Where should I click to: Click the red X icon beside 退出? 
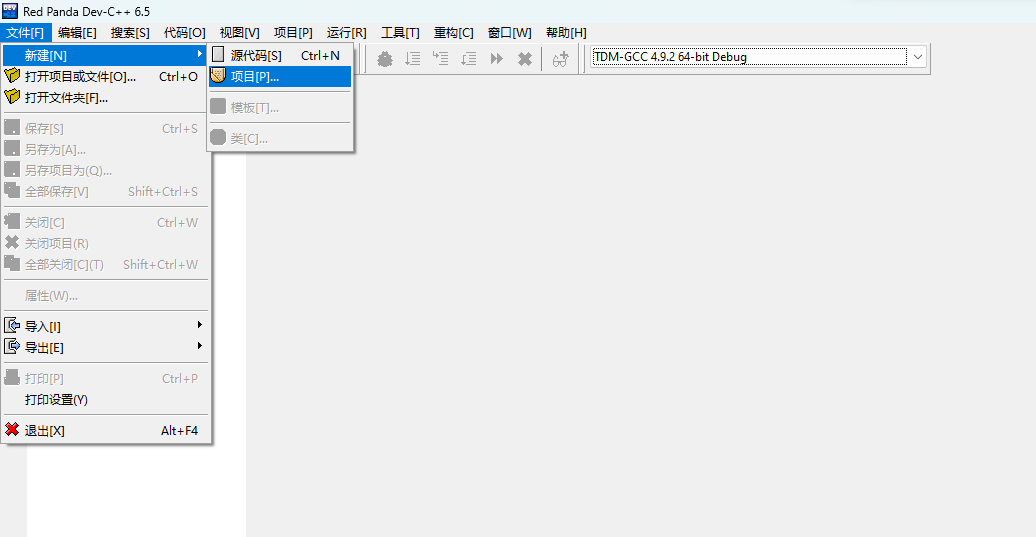click(12, 430)
